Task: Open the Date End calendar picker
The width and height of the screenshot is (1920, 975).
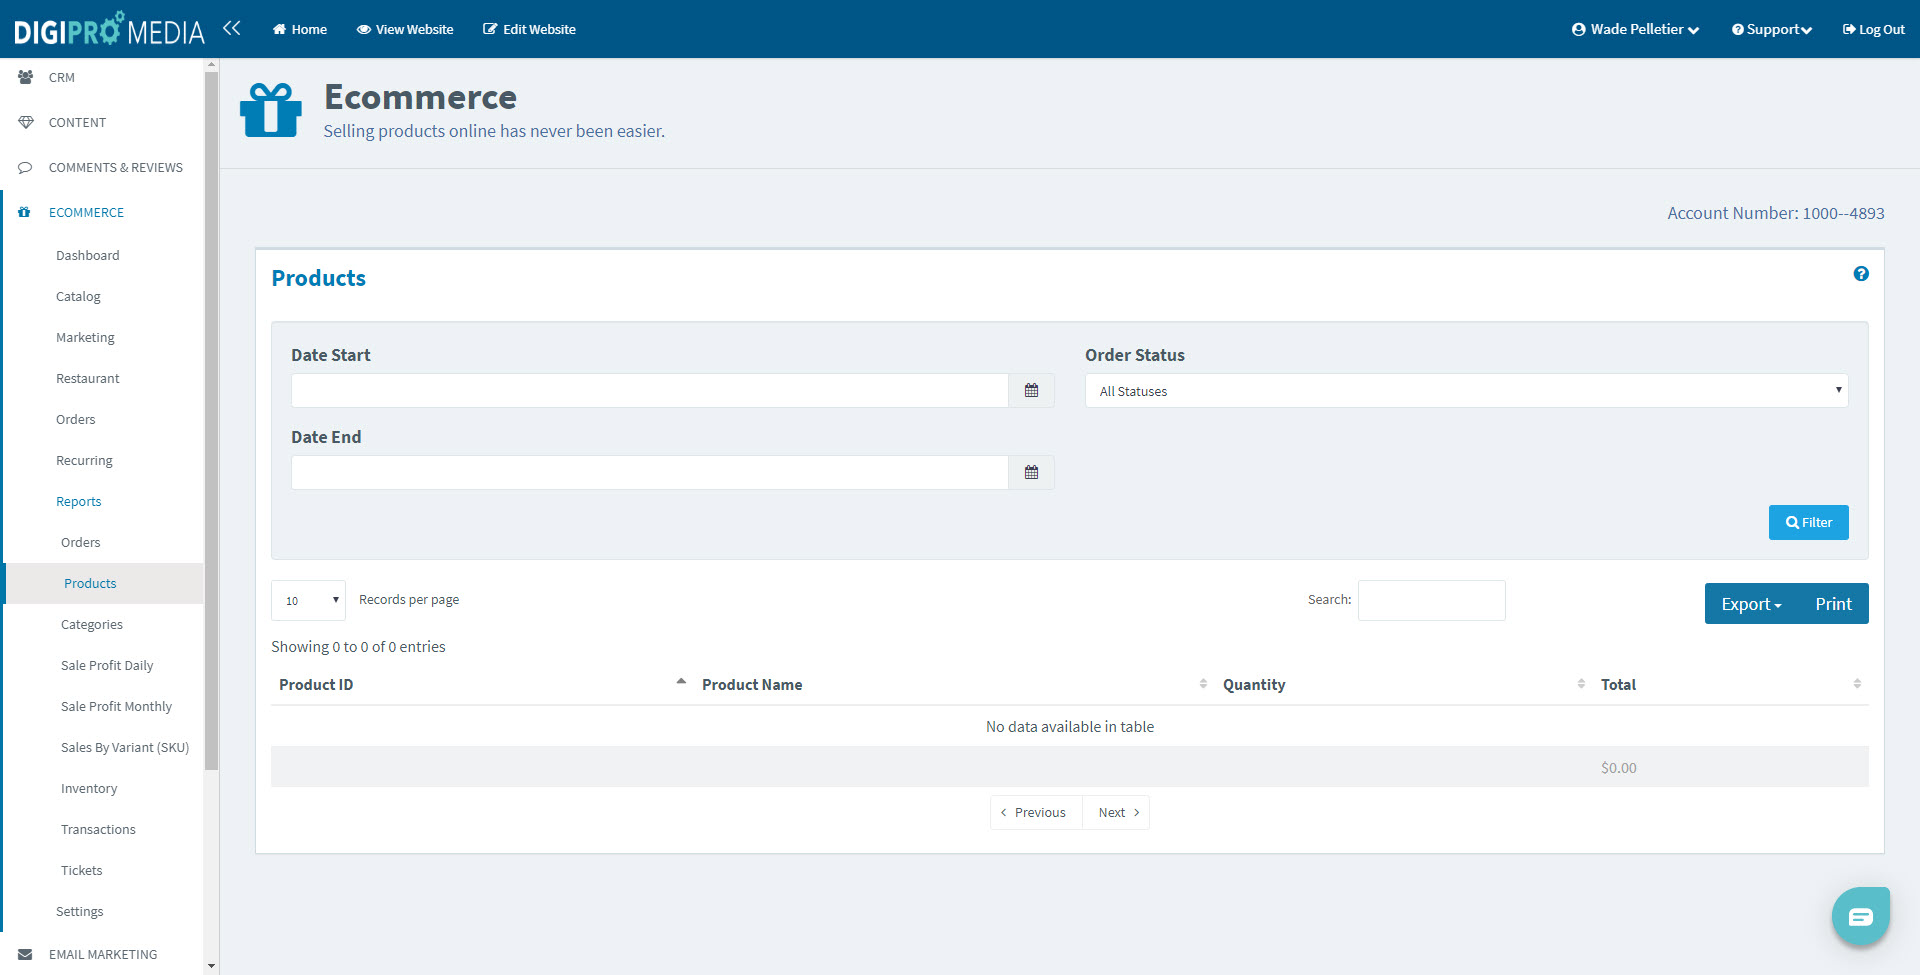Action: click(x=1031, y=473)
